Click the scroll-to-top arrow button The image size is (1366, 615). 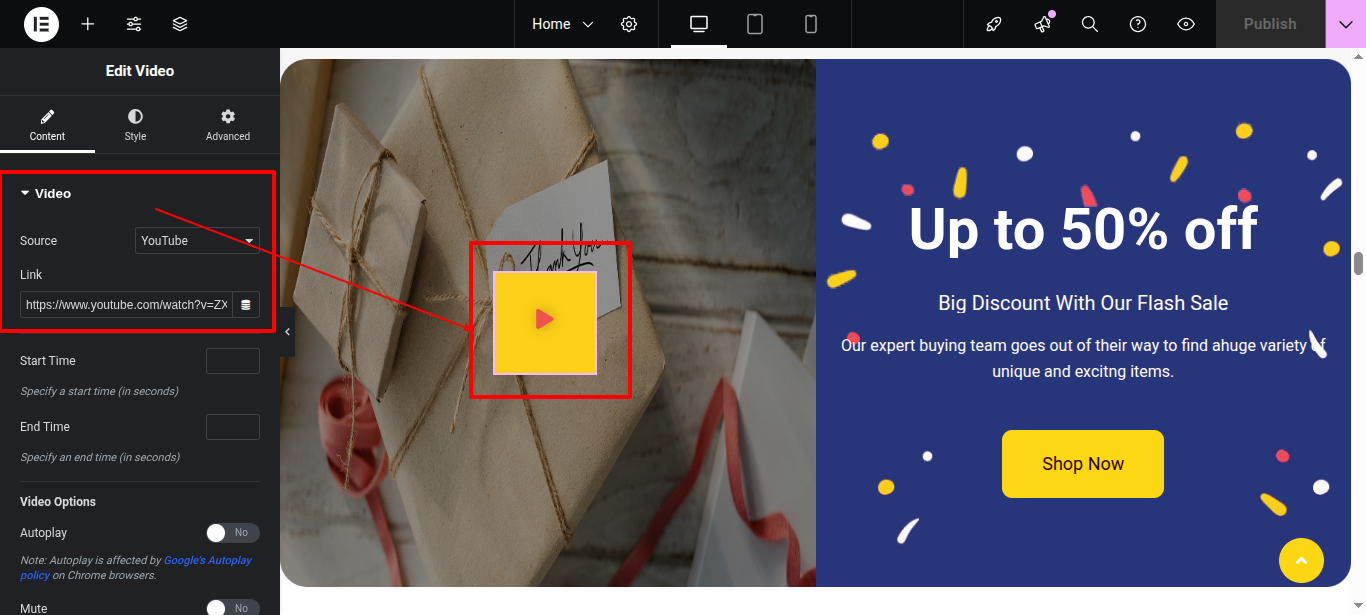(x=1301, y=561)
